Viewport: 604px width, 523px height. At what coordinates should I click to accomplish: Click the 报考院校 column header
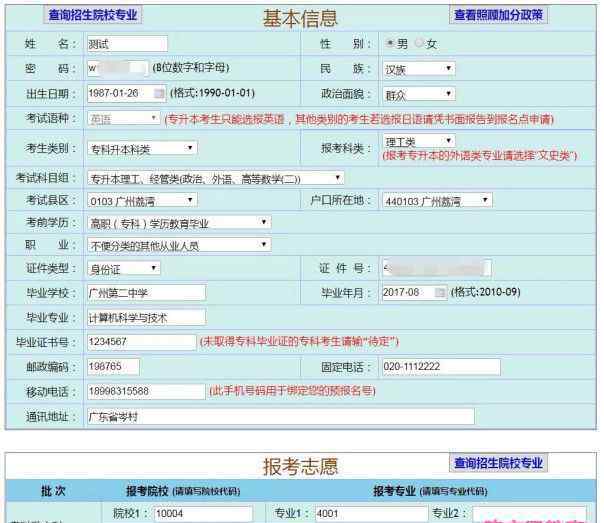click(183, 491)
